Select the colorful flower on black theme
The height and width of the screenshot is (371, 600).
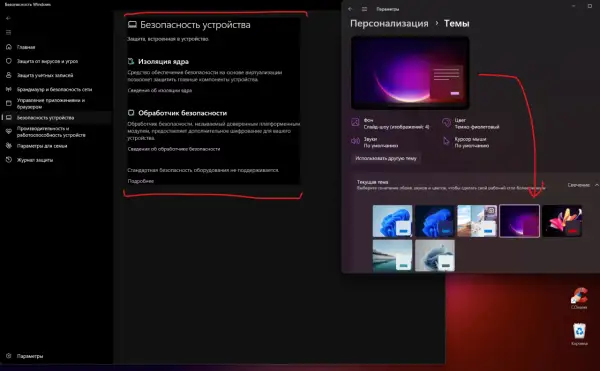562,221
